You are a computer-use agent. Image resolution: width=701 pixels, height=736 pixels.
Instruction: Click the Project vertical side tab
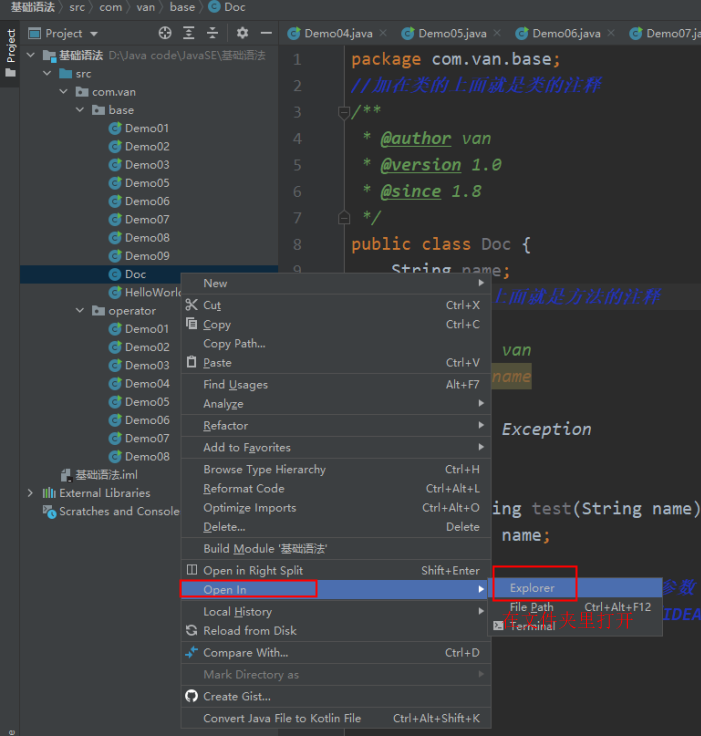tap(10, 53)
